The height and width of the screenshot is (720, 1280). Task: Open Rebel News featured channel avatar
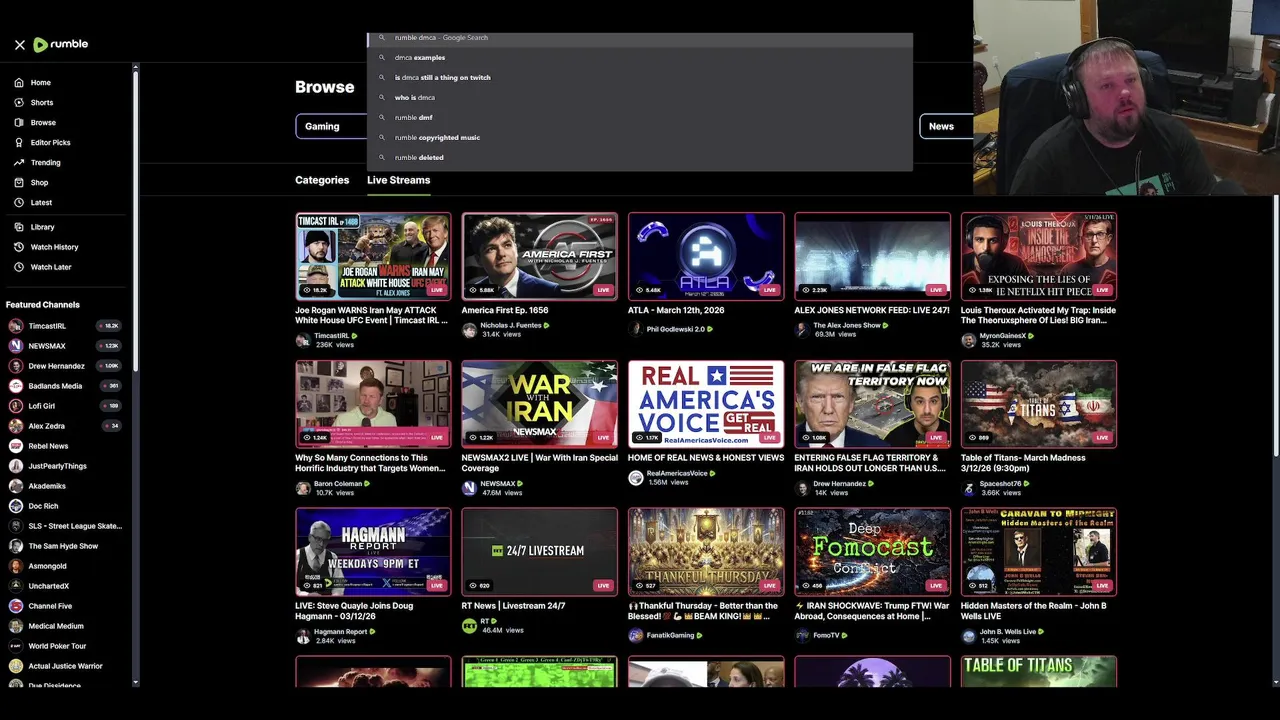tap(16, 446)
